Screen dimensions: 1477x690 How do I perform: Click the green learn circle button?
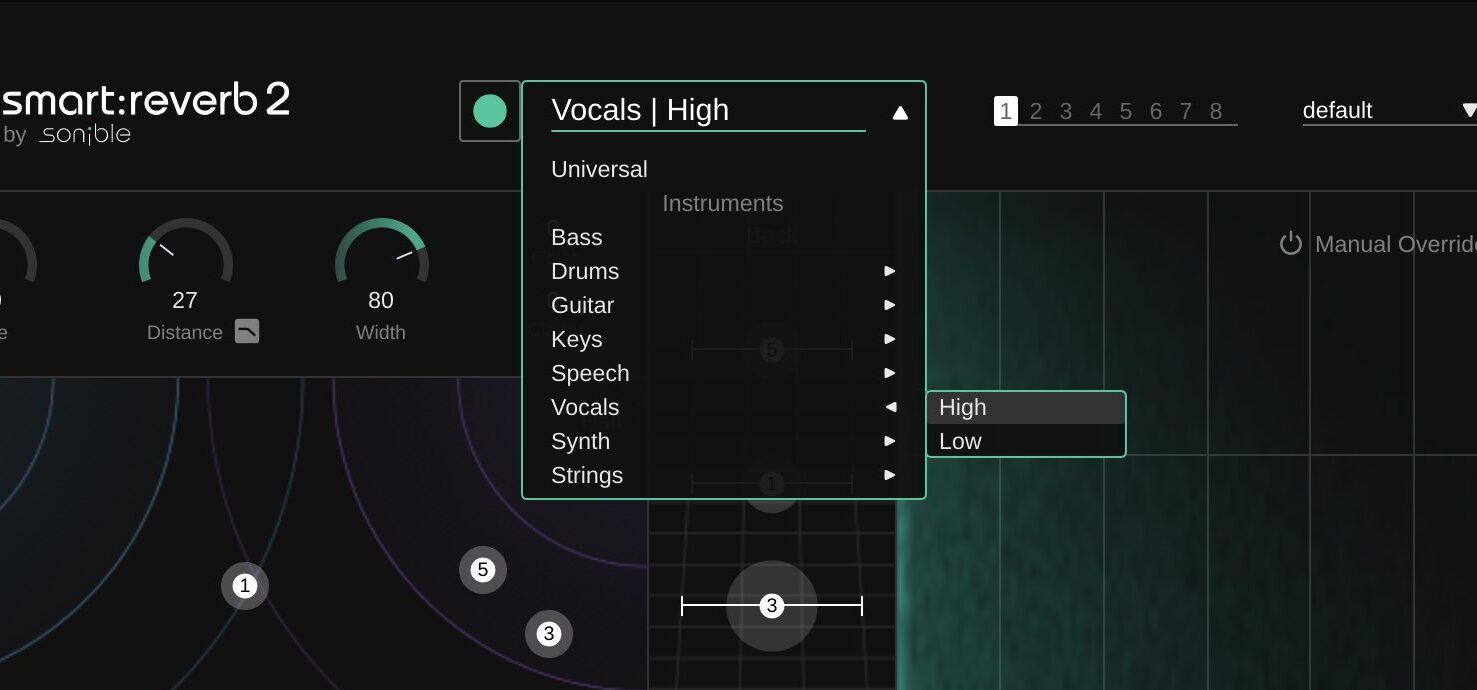pos(490,111)
